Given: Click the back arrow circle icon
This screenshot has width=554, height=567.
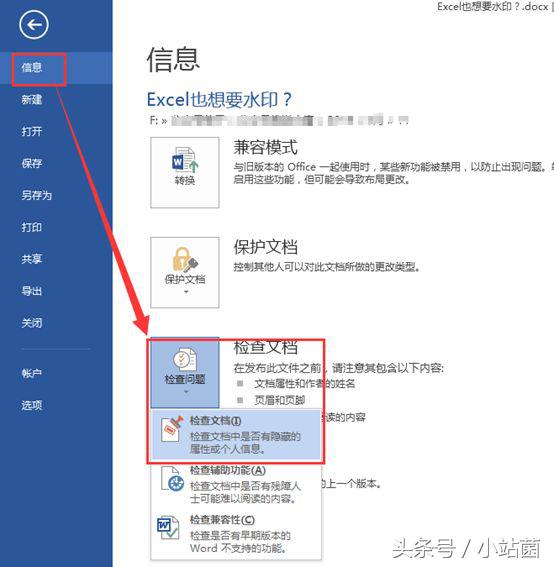Looking at the screenshot, I should (x=34, y=25).
